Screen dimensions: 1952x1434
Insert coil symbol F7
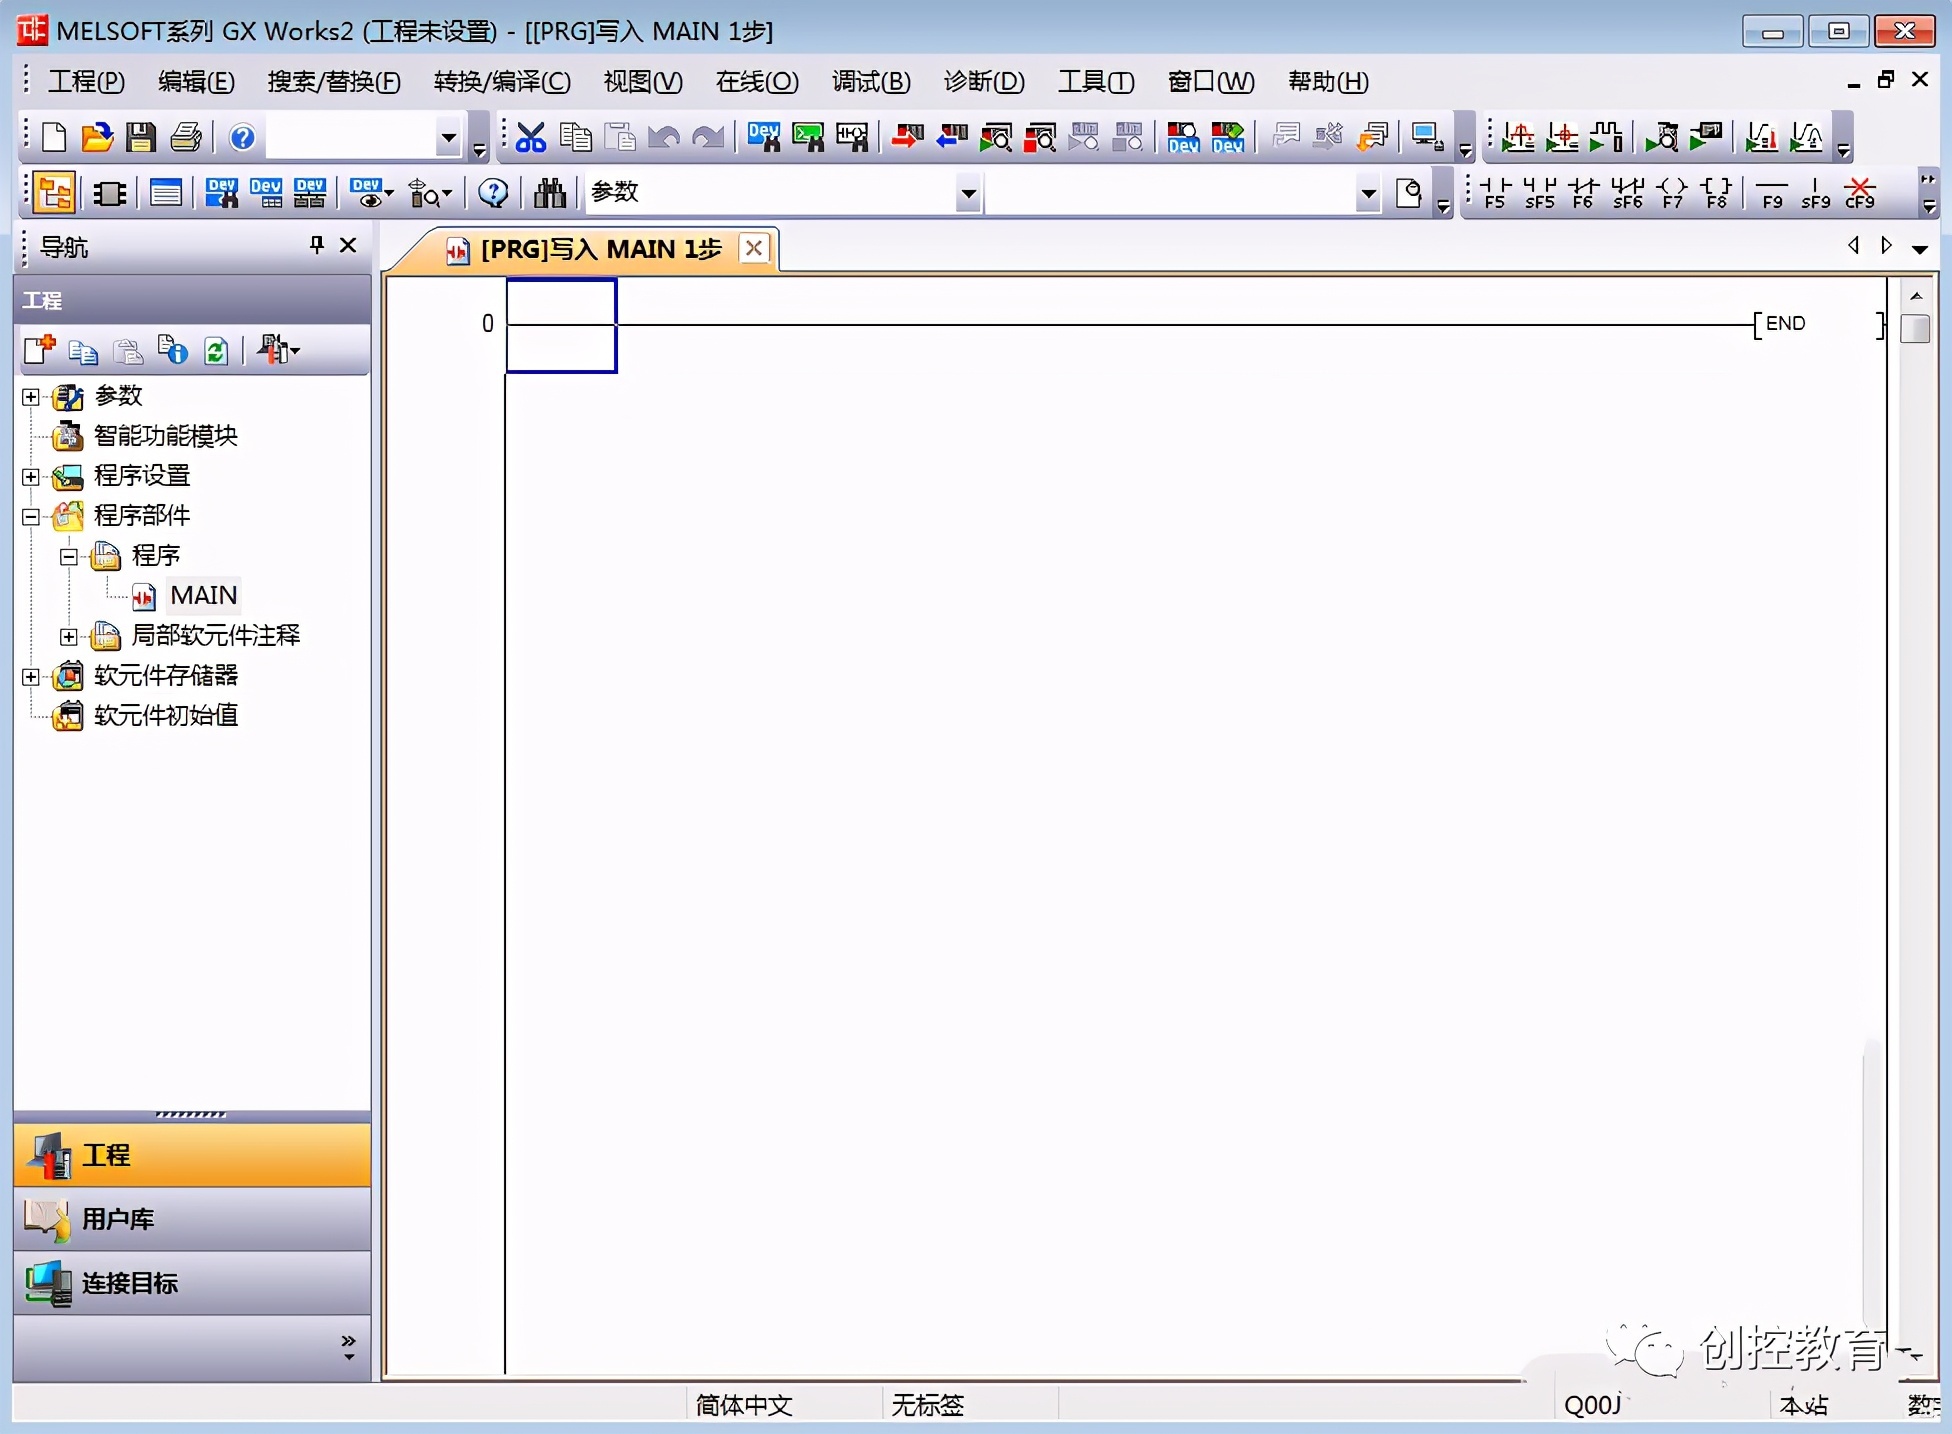coord(1672,192)
